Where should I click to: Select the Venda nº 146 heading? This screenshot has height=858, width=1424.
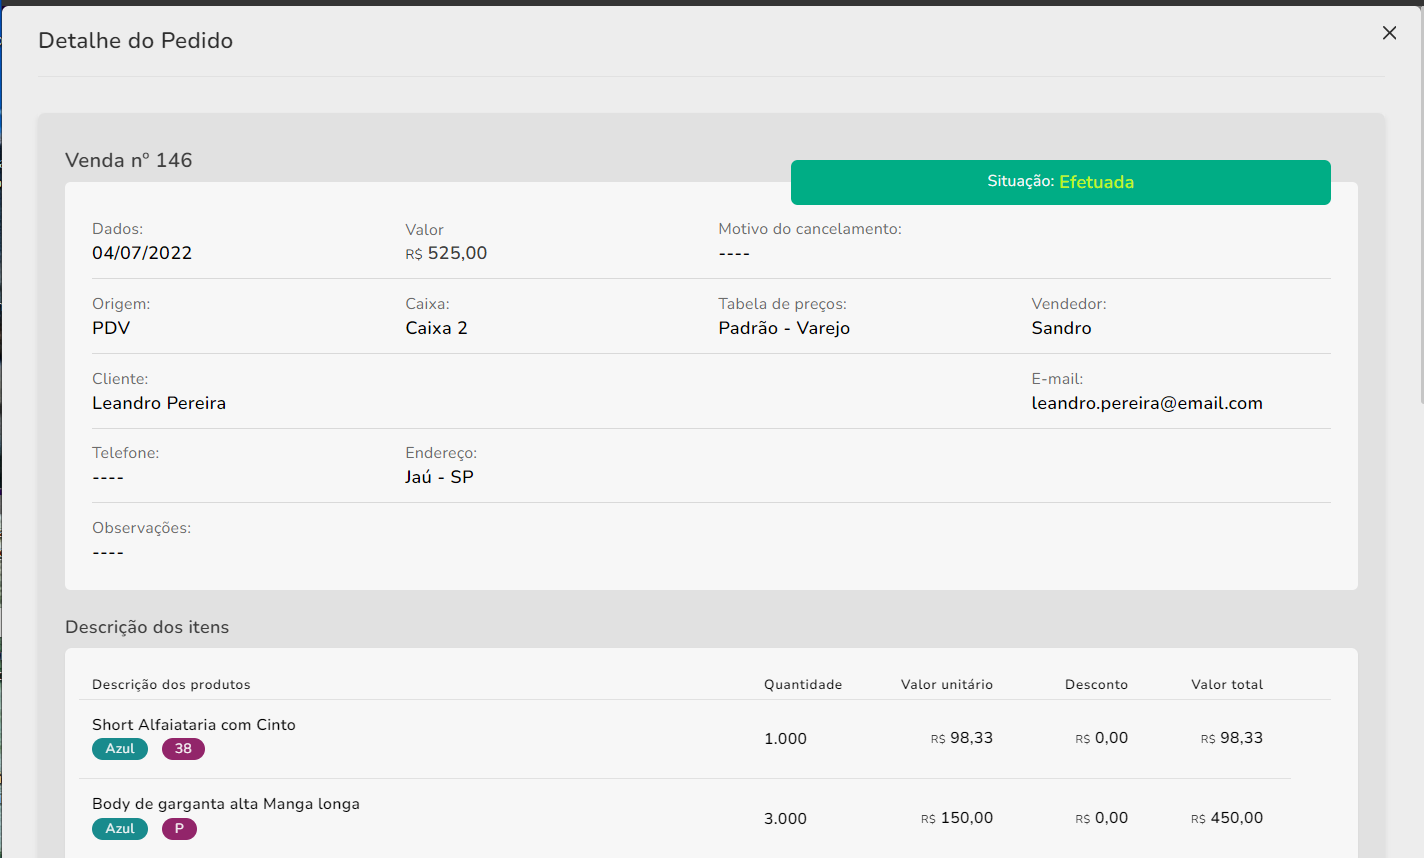click(129, 160)
